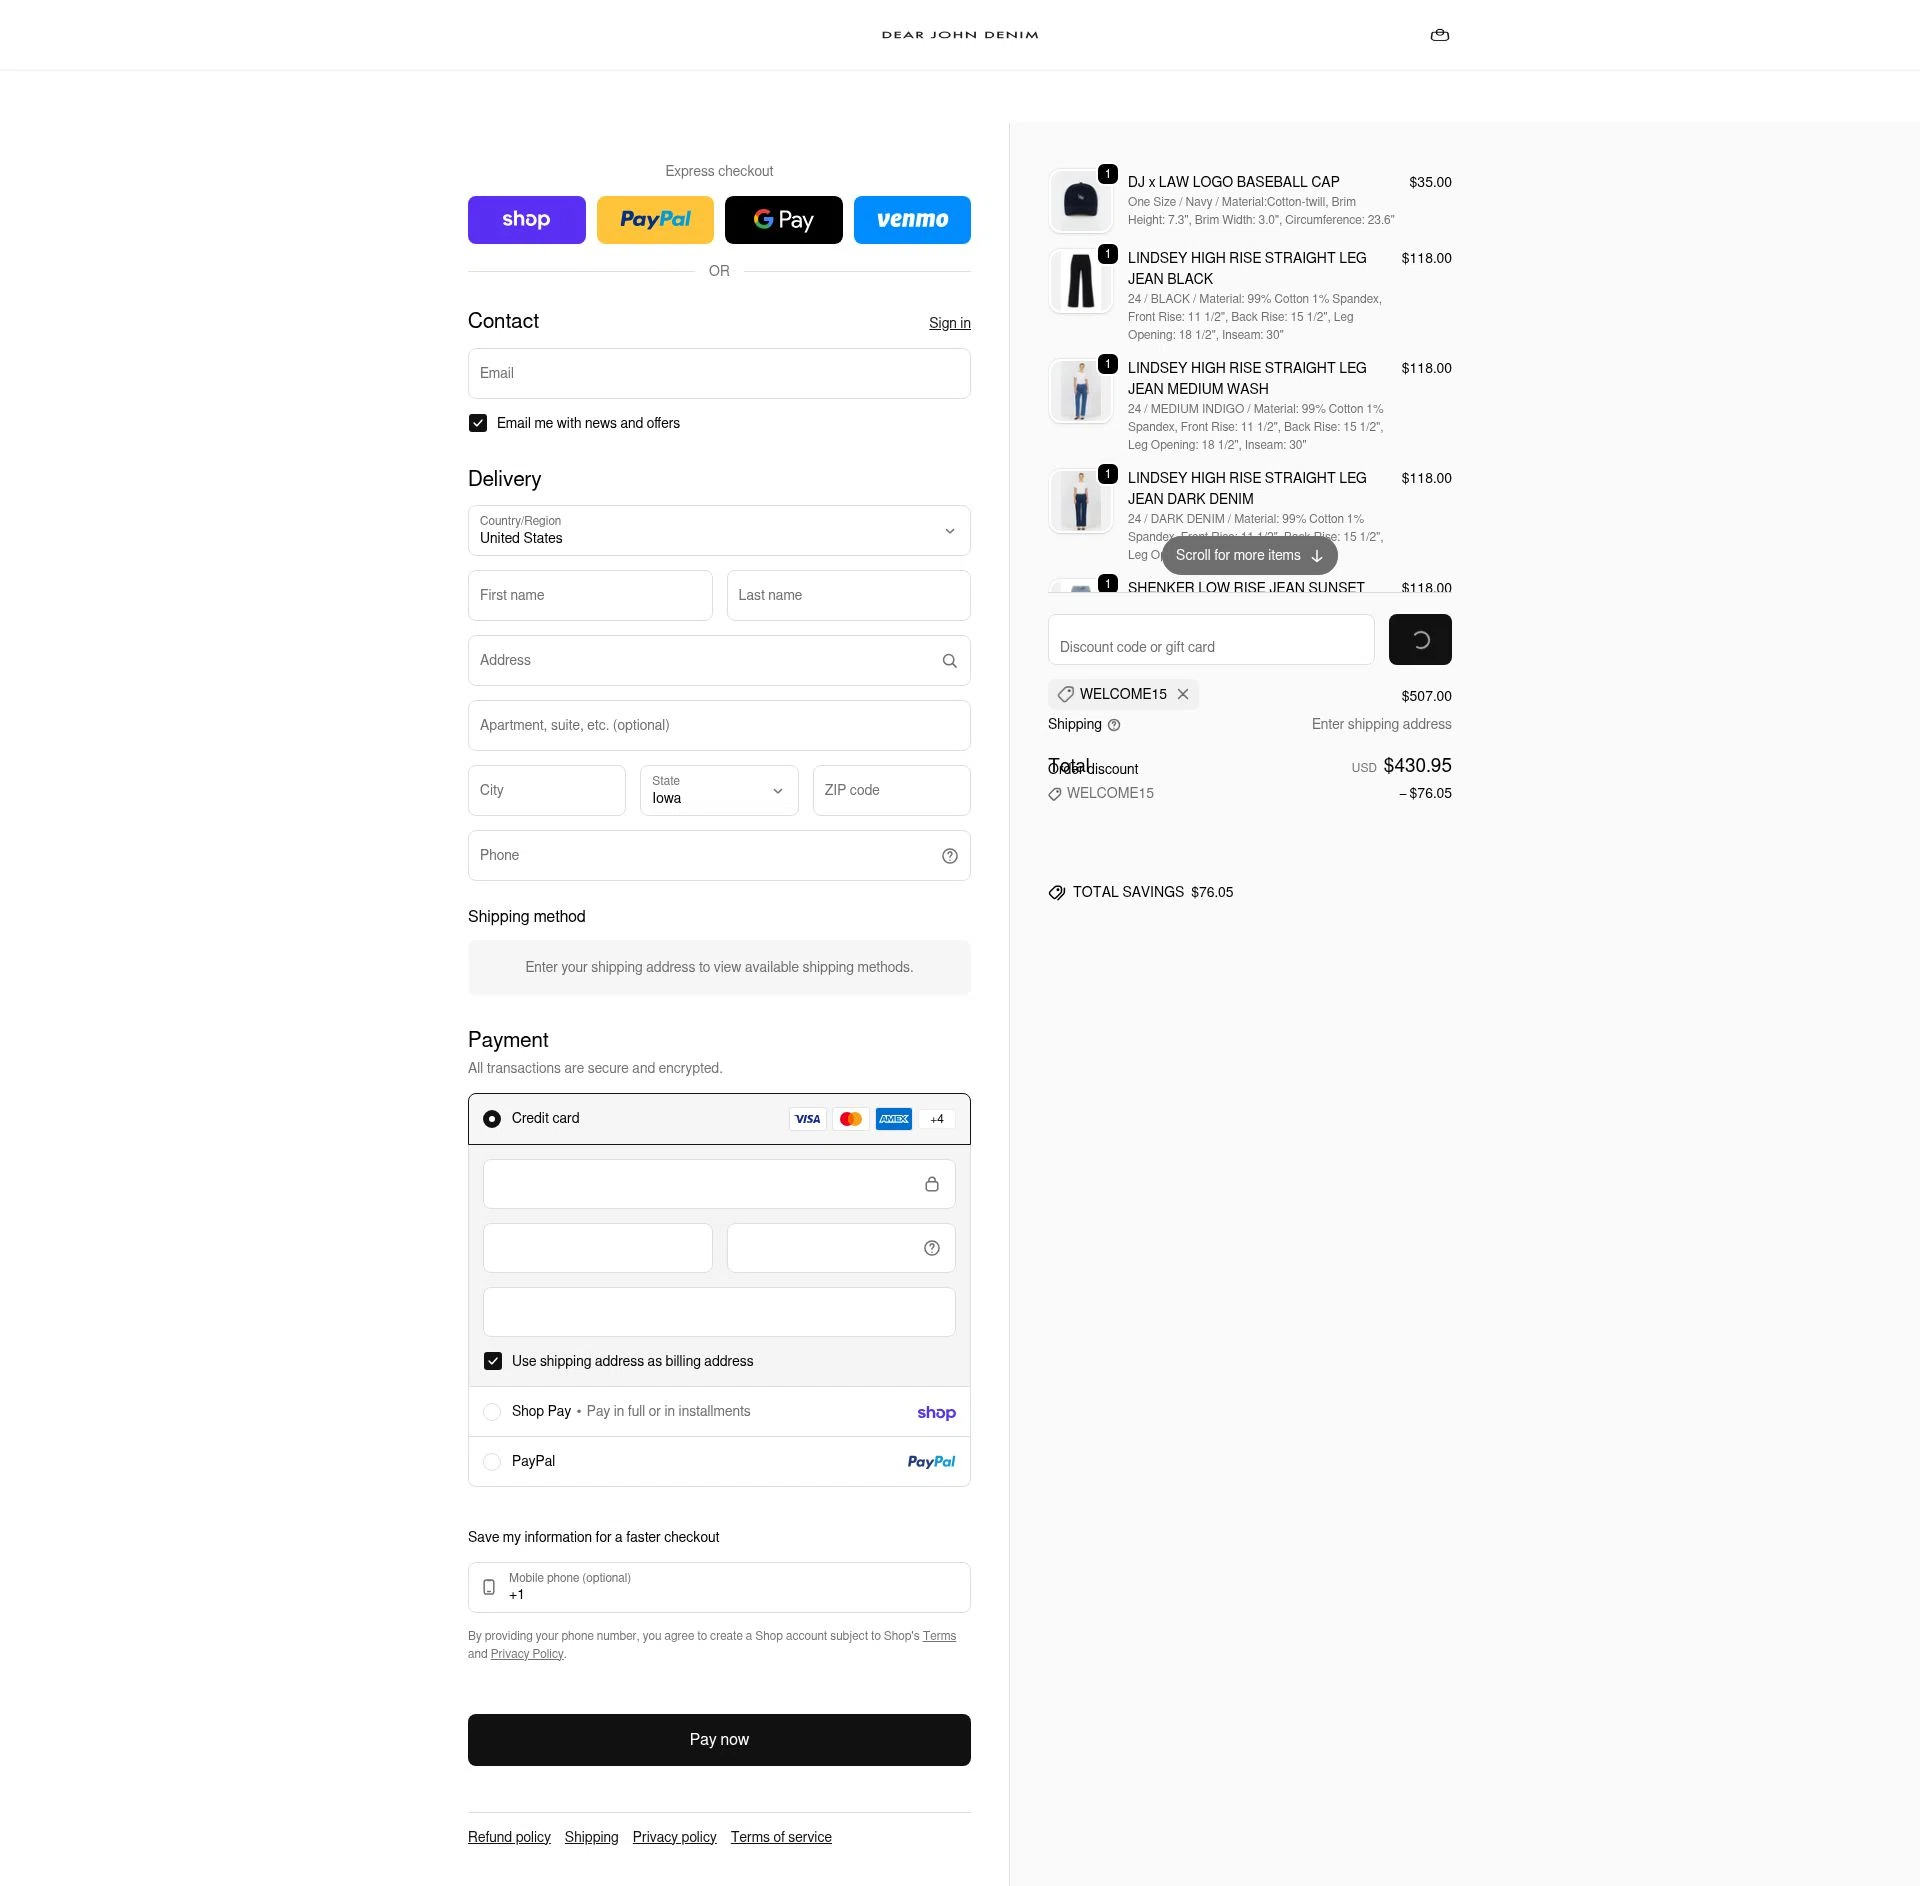The width and height of the screenshot is (1920, 1886).
Task: Click Scroll for more items button
Action: (1249, 555)
